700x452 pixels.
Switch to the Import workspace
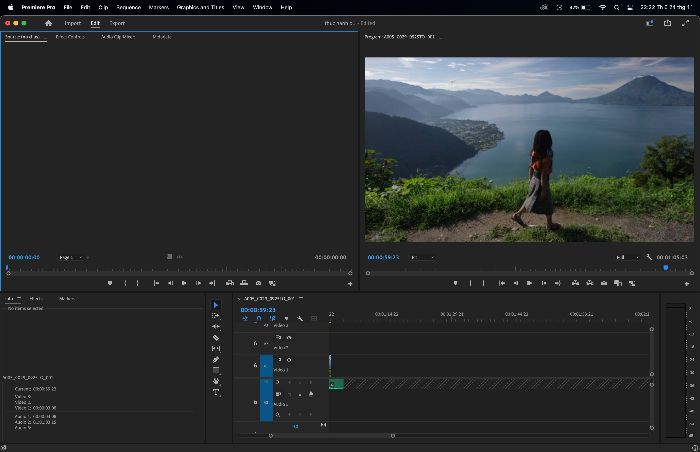tap(72, 23)
